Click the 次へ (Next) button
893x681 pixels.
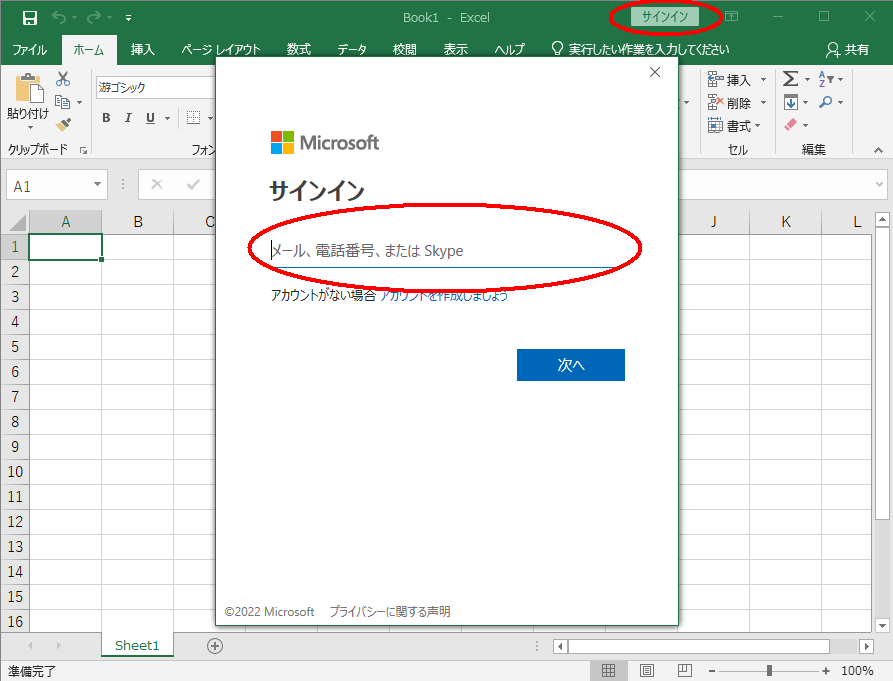coord(570,365)
